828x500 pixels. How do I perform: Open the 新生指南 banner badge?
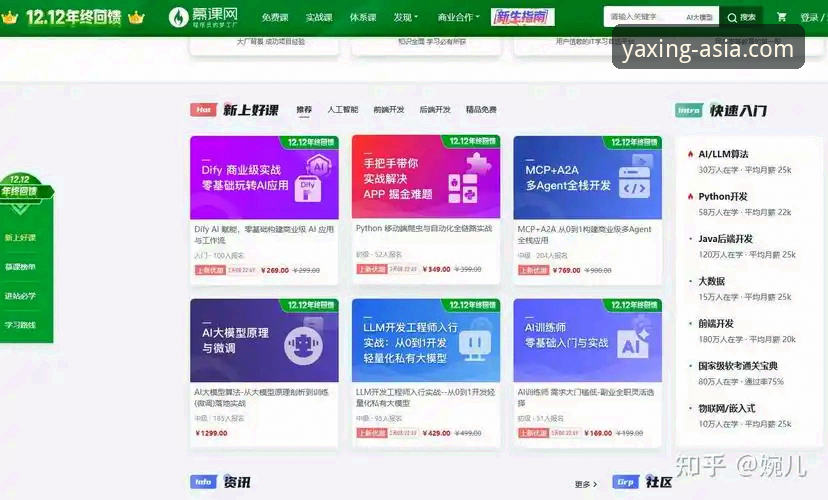point(522,17)
